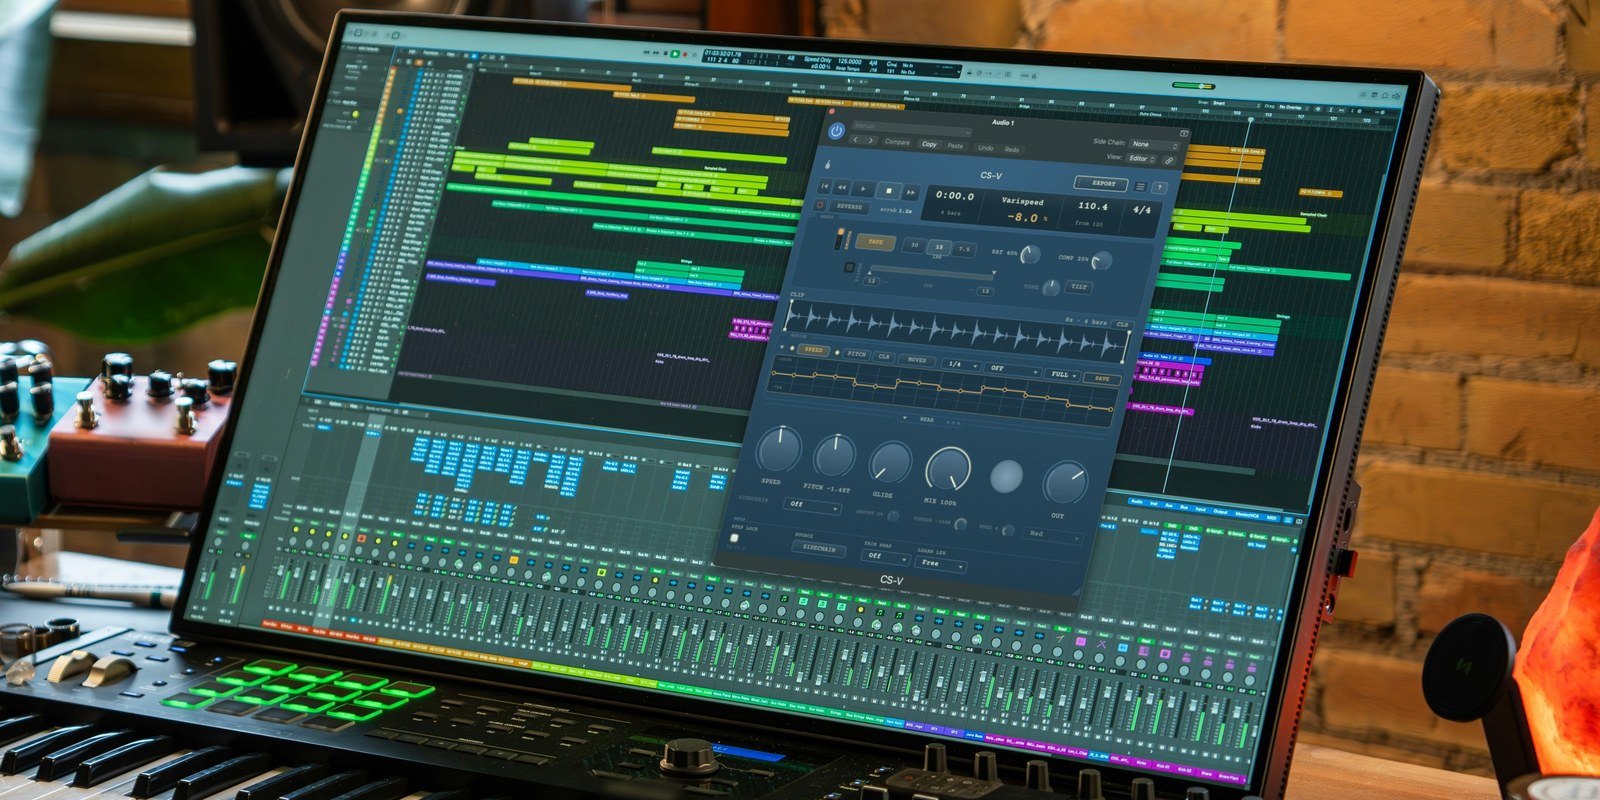Open the 1/4 grid dropdown
1600x800 pixels.
[x=960, y=365]
